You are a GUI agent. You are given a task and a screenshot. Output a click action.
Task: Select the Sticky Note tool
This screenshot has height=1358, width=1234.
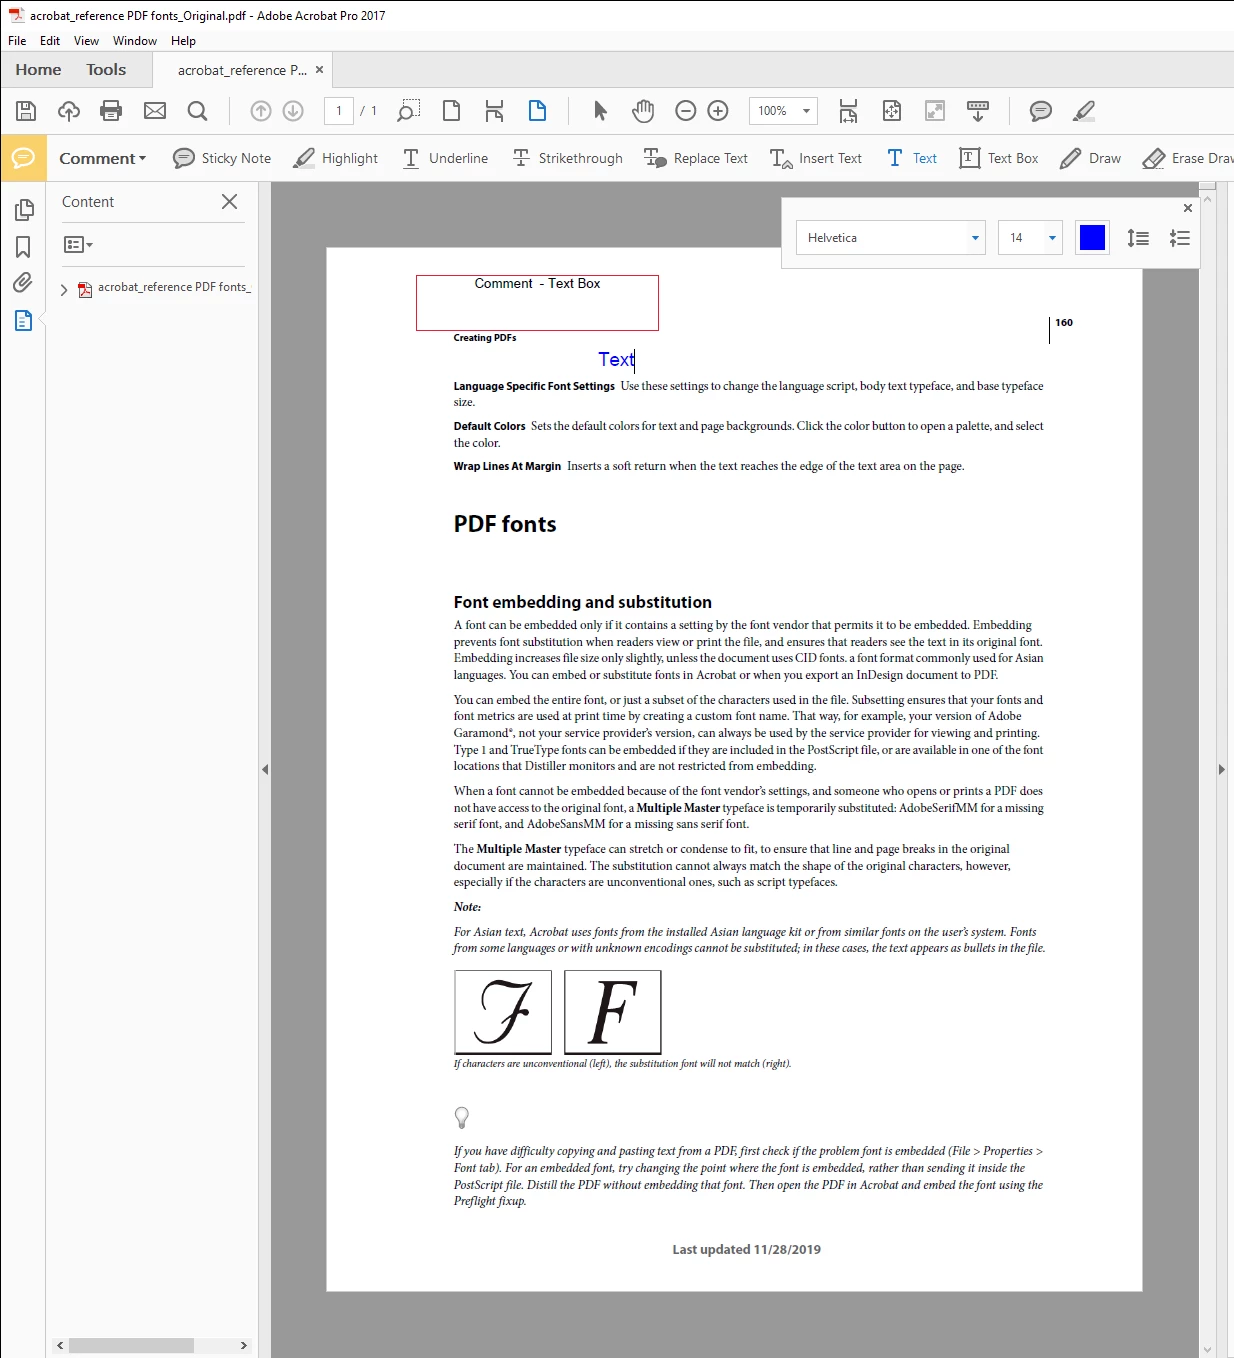click(222, 158)
